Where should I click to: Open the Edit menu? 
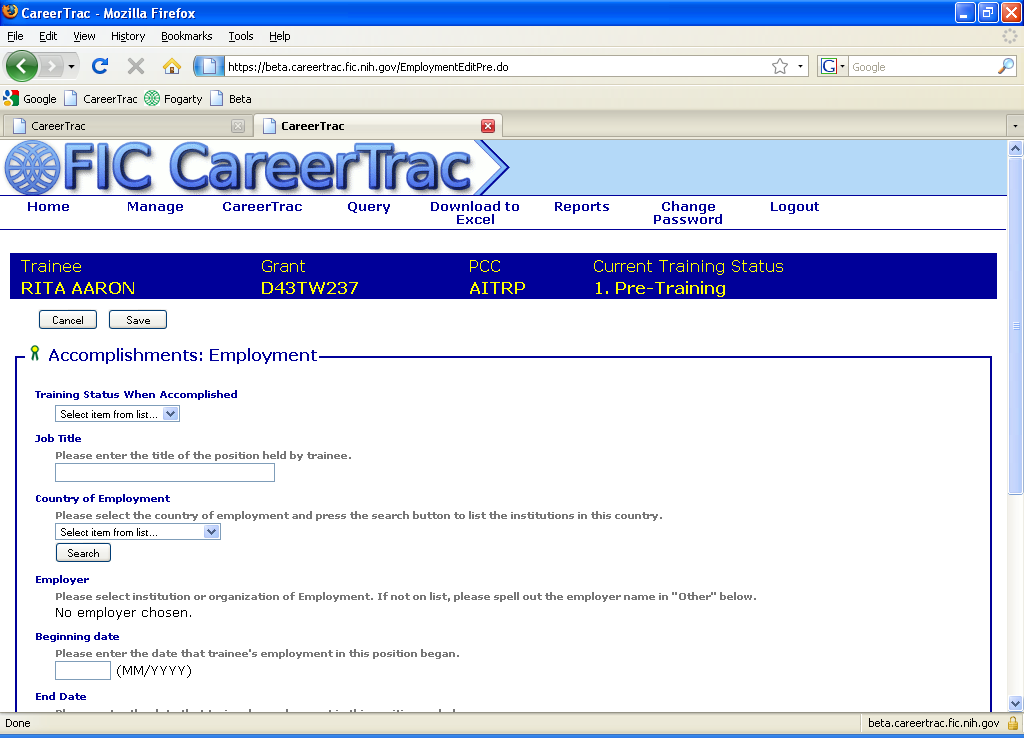coord(48,36)
